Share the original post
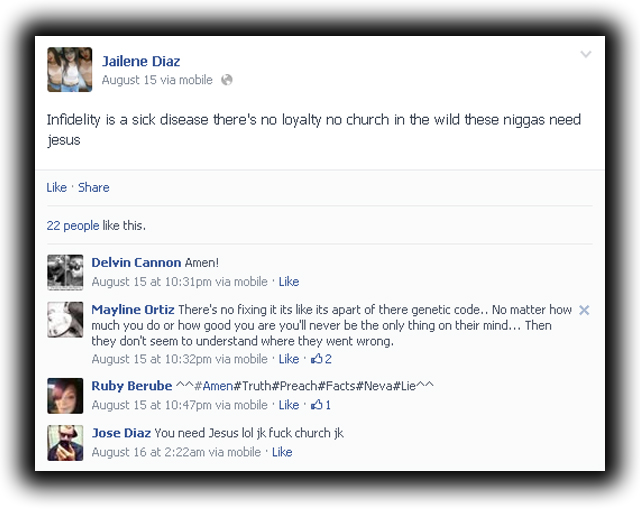Image resolution: width=640 pixels, height=509 pixels. coord(94,187)
